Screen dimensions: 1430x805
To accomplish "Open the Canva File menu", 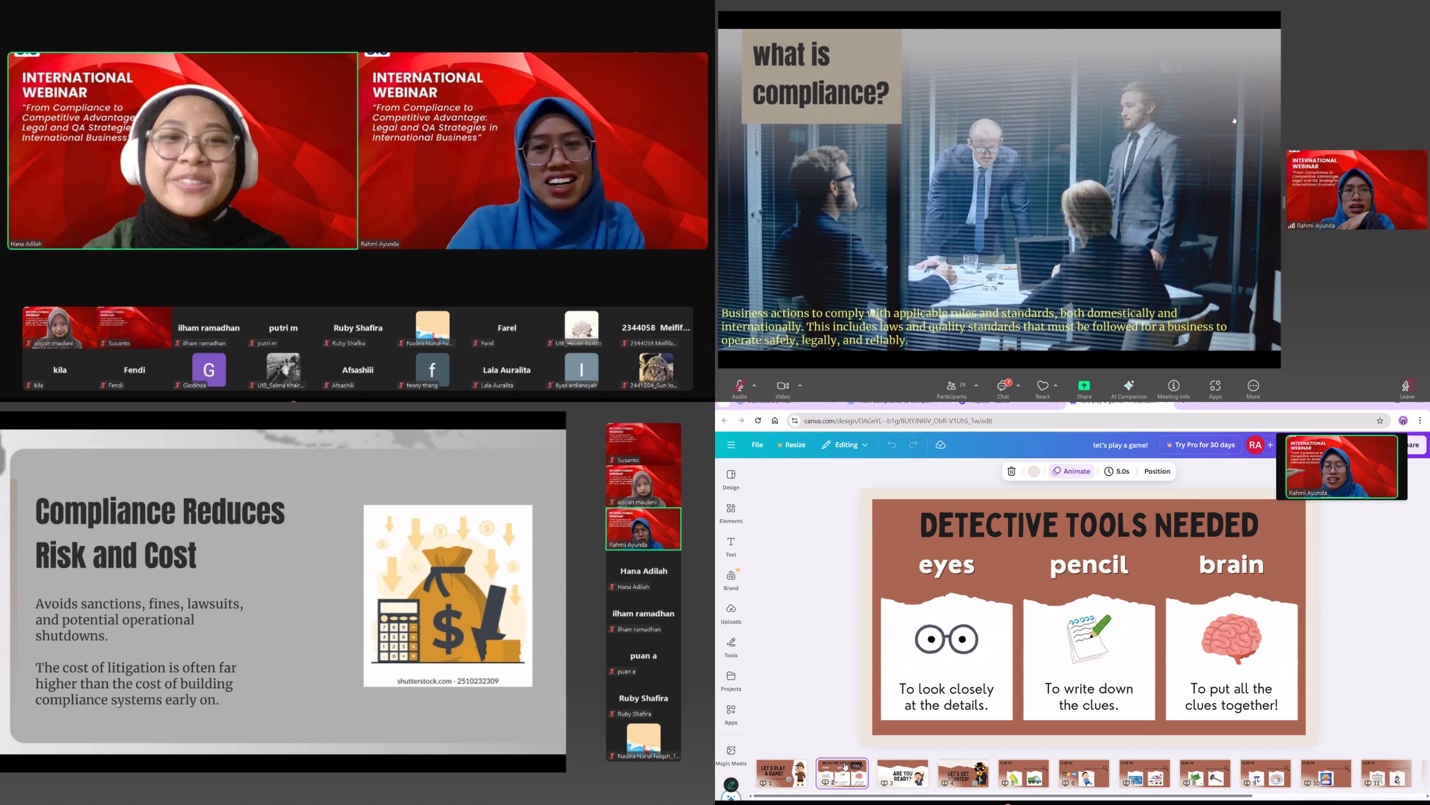I will [757, 445].
